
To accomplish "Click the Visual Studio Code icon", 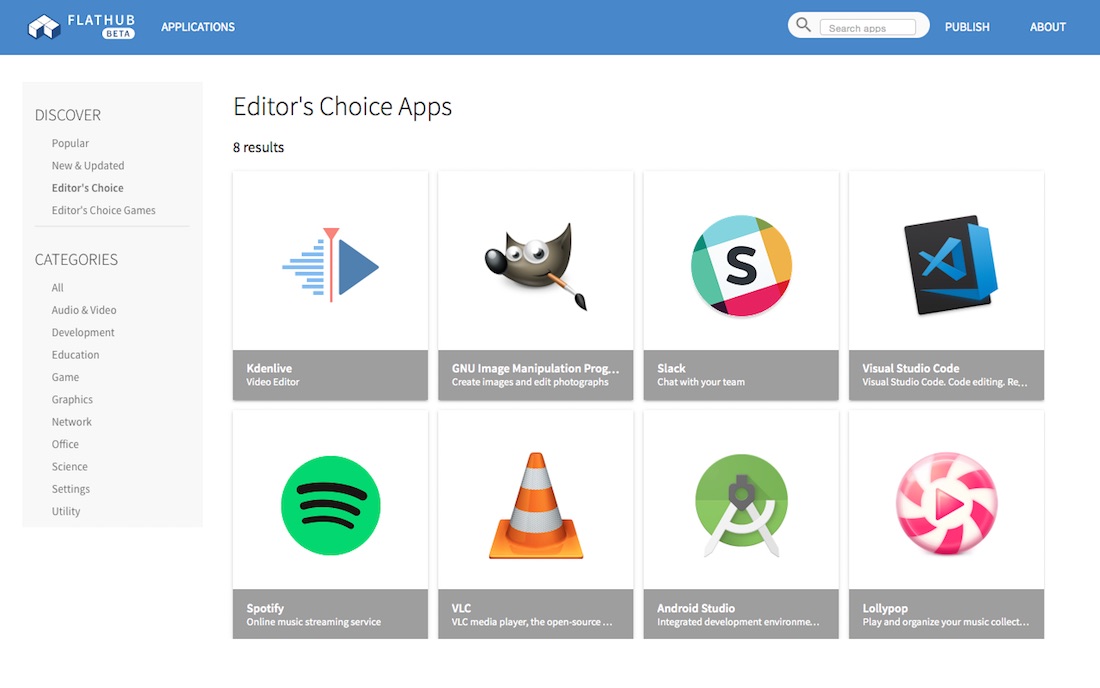I will click(946, 265).
